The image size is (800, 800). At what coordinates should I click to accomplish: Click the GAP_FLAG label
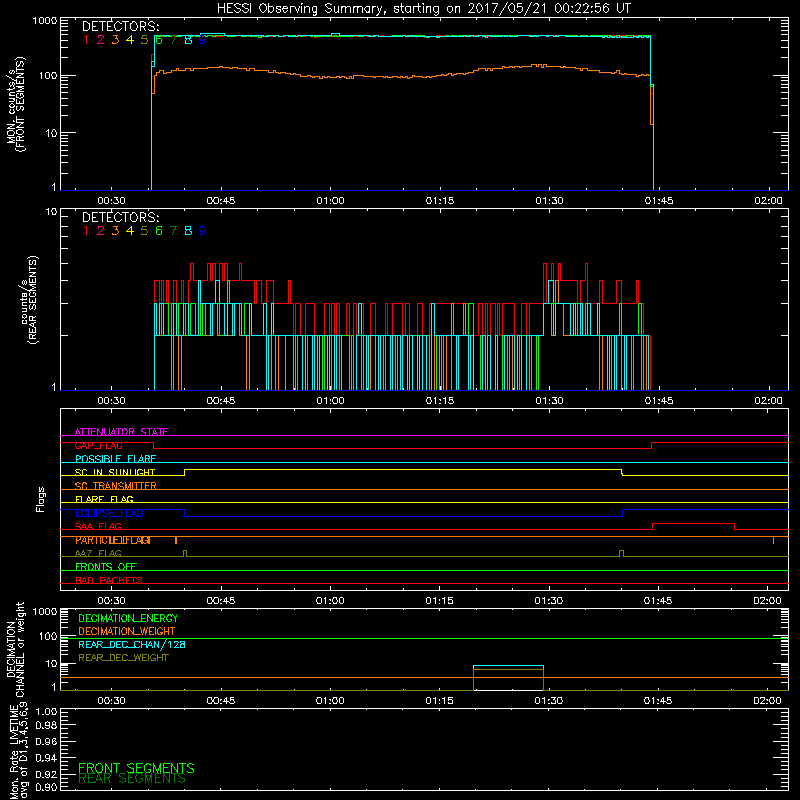(x=98, y=445)
